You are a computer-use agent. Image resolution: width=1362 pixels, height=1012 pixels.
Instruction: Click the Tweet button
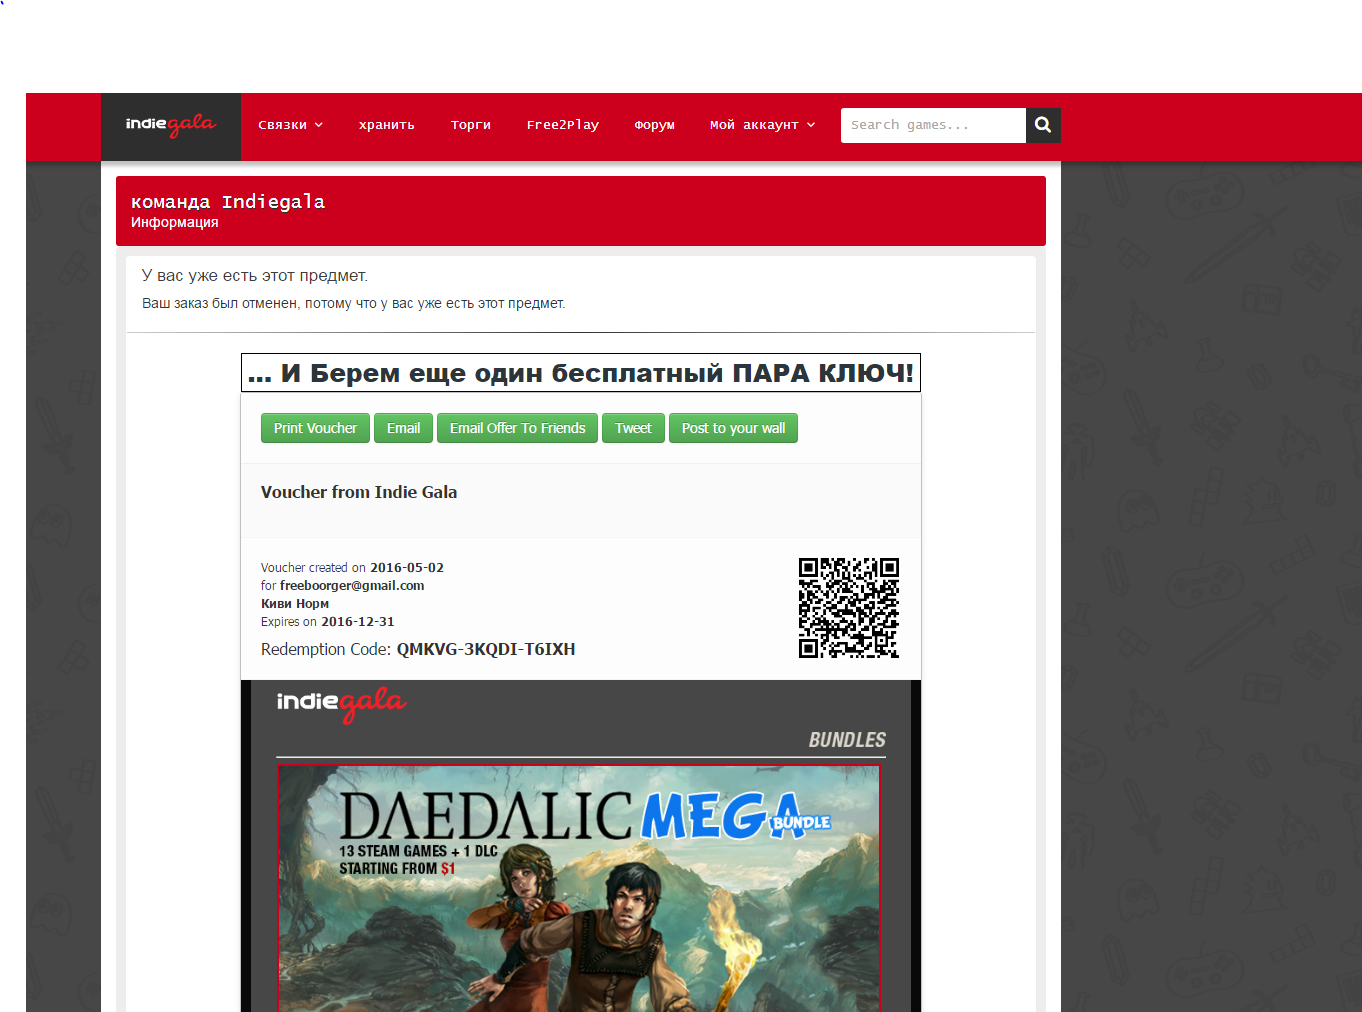[x=633, y=428]
